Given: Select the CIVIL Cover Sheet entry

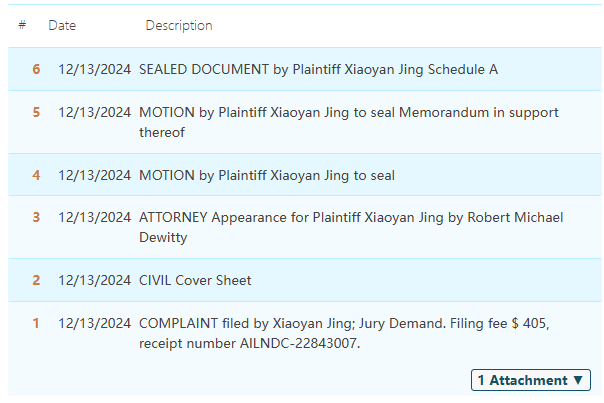Looking at the screenshot, I should coord(195,280).
